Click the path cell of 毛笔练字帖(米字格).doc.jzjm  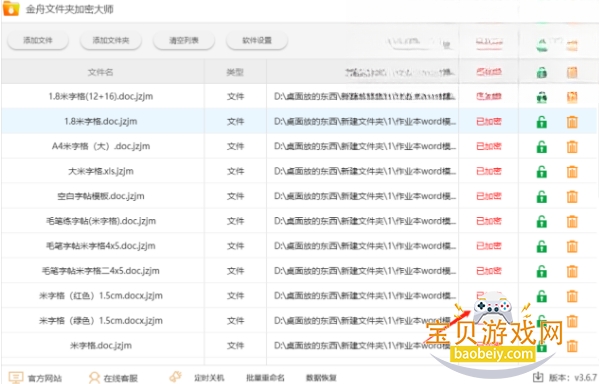pyautogui.click(x=365, y=221)
